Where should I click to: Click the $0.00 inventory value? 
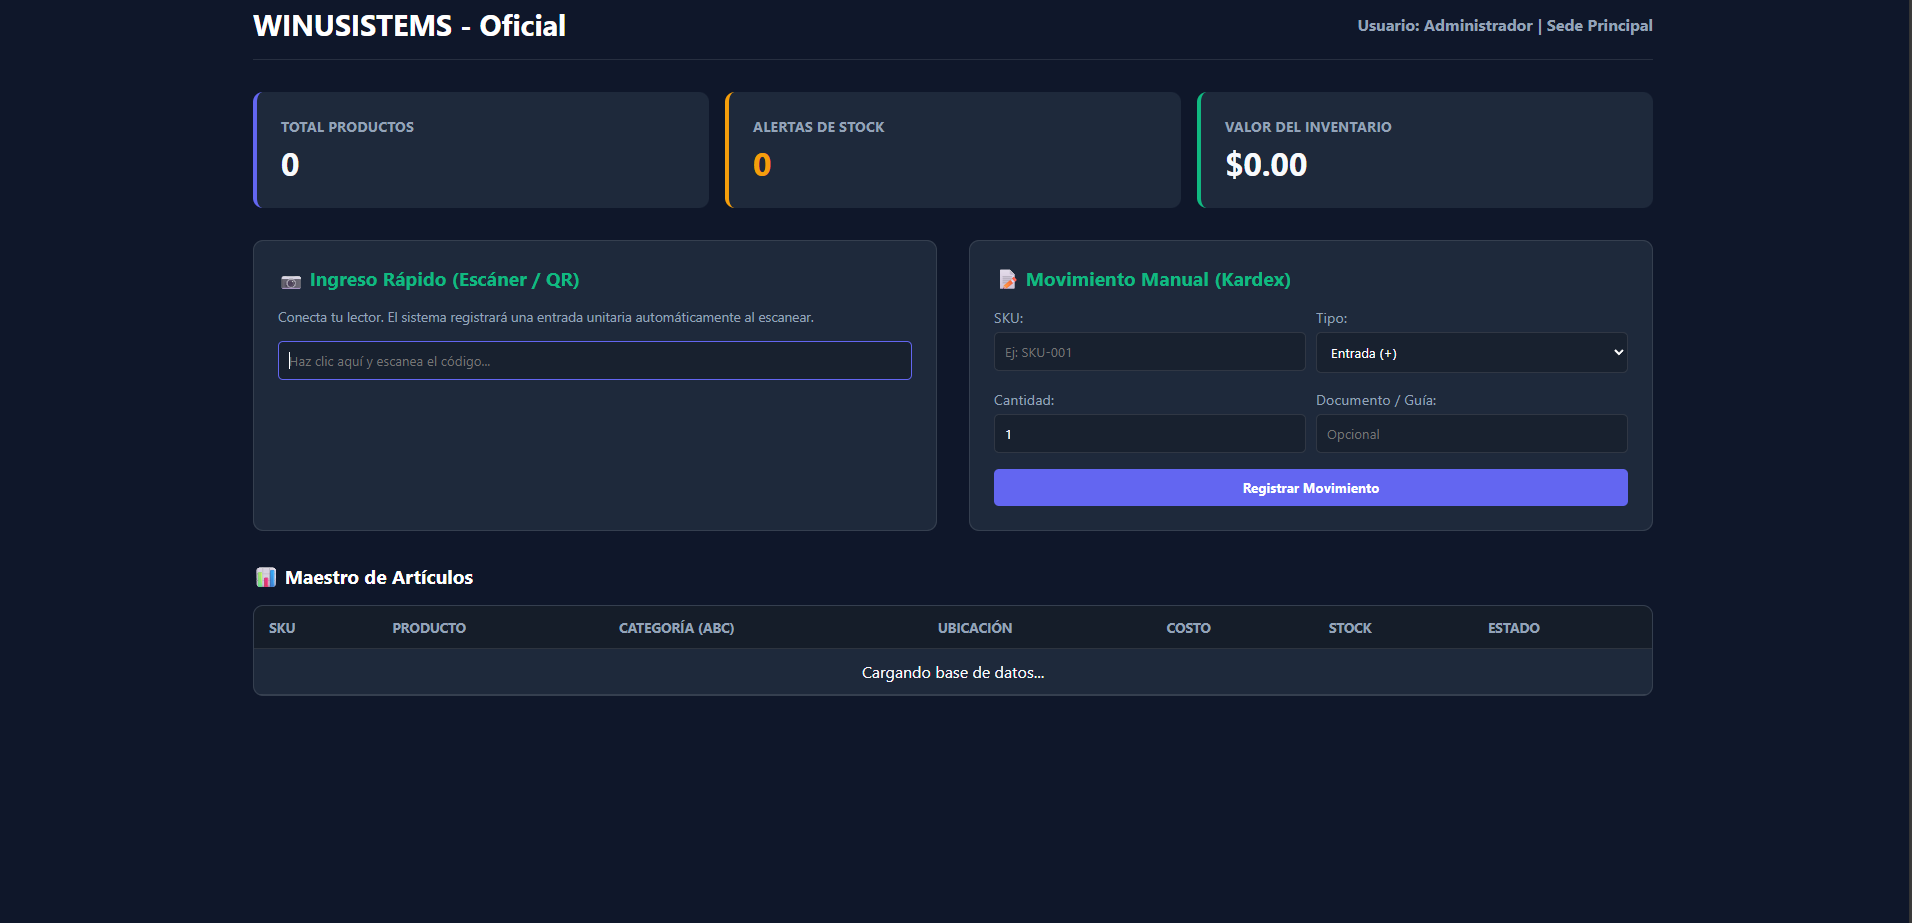(1266, 165)
